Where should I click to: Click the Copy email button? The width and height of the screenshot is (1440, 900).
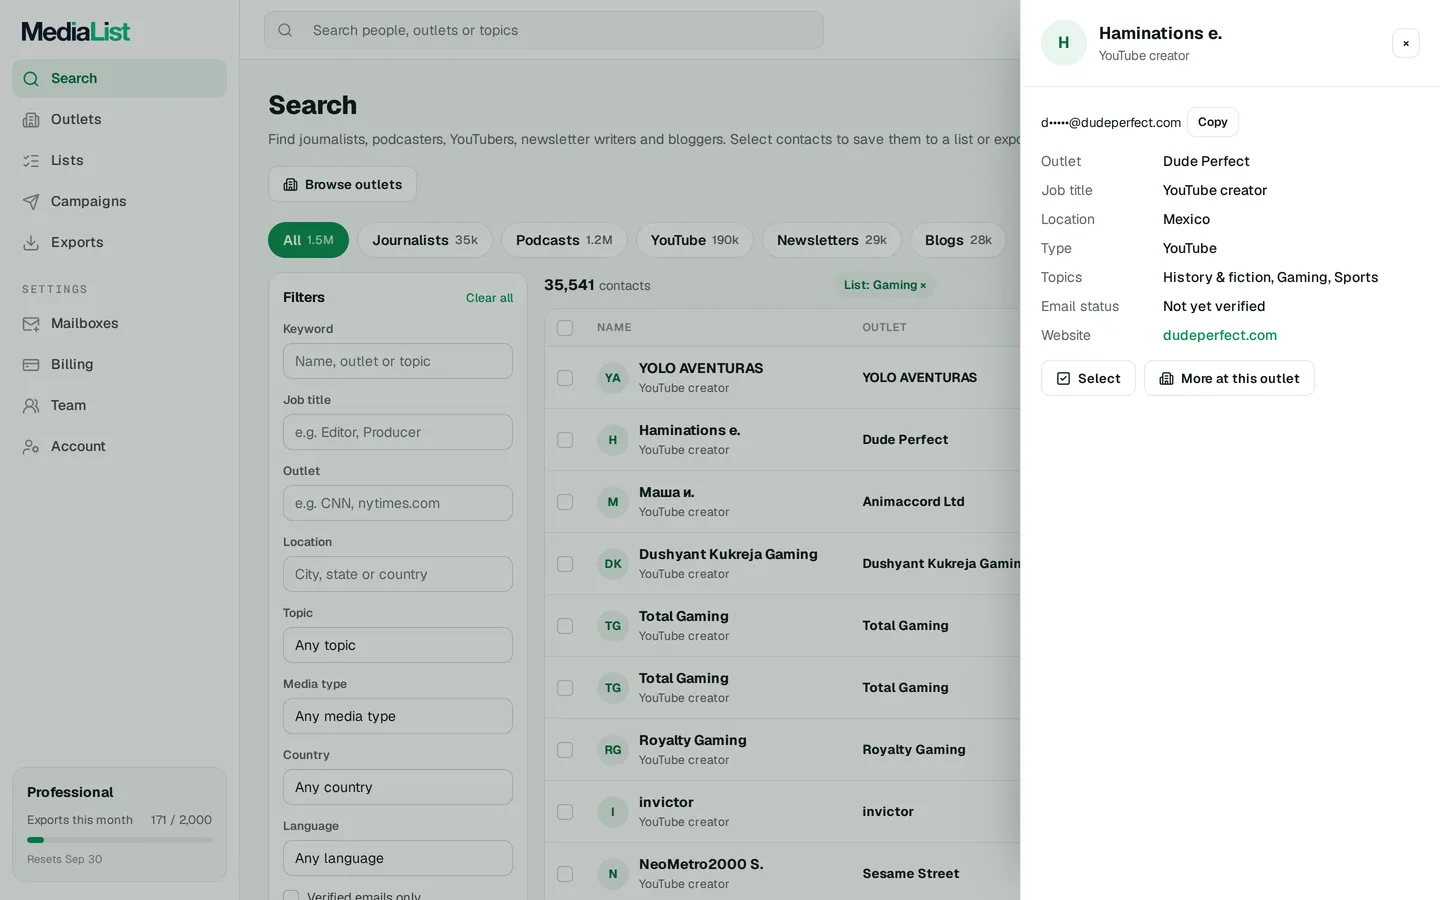point(1213,122)
